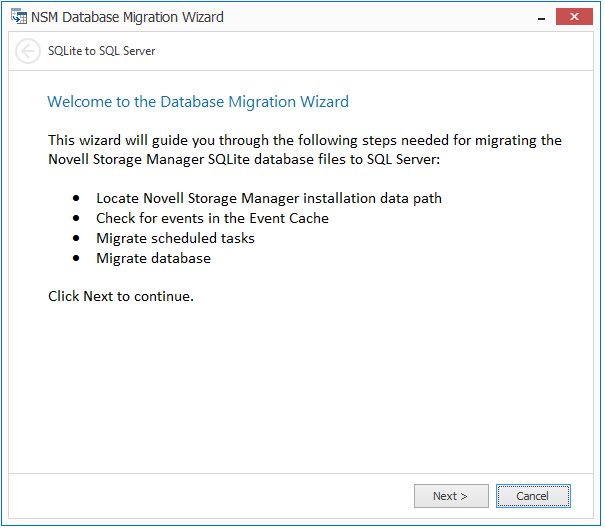
Task: Click the 'Welcome to the Database Migration Wizard' heading
Action: click(198, 102)
